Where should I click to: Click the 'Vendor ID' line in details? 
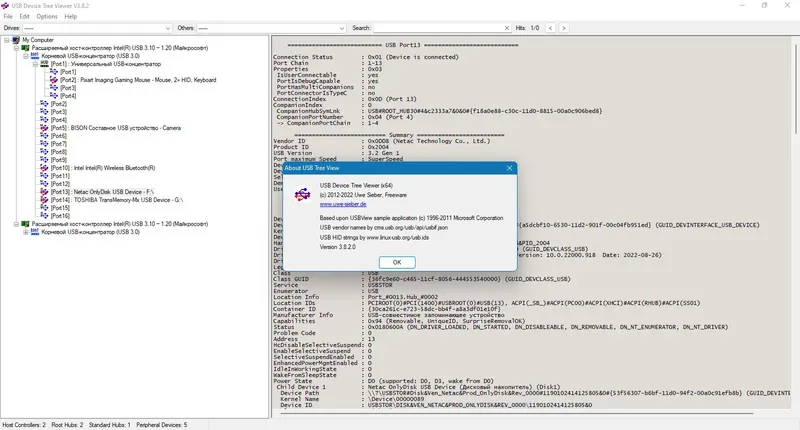point(382,141)
